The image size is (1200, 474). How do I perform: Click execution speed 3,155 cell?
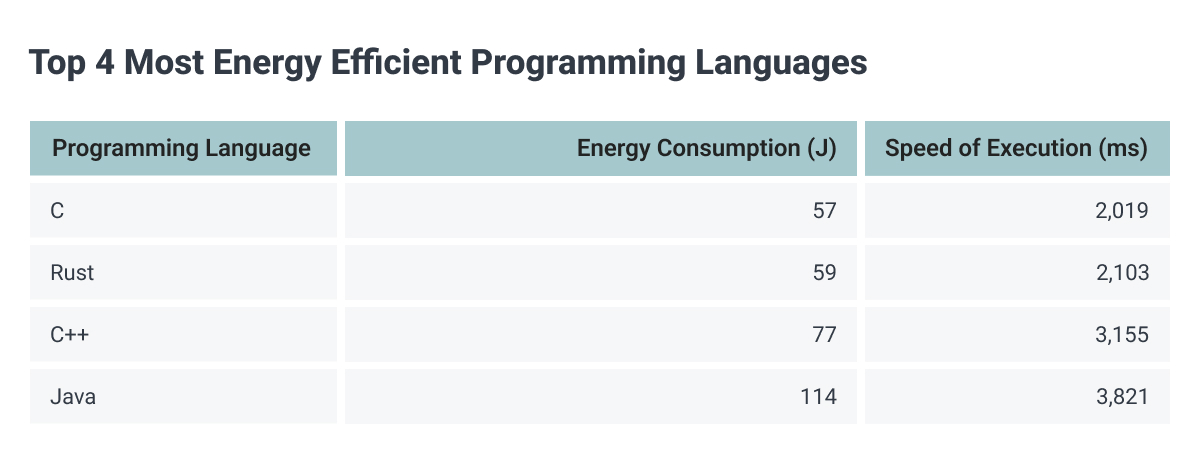(1017, 334)
